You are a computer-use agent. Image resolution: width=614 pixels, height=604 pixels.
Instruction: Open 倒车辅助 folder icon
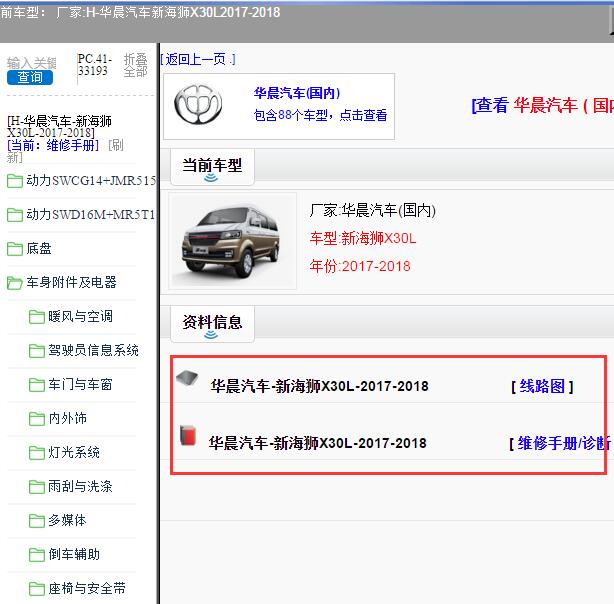[37, 555]
